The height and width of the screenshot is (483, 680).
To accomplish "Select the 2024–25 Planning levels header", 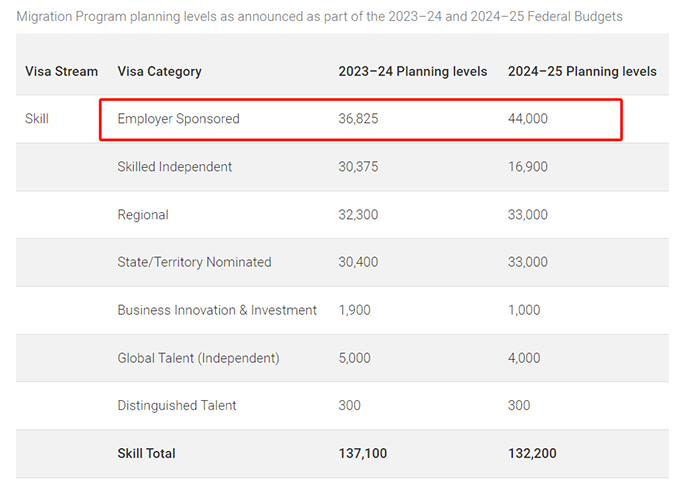I will pyautogui.click(x=582, y=71).
